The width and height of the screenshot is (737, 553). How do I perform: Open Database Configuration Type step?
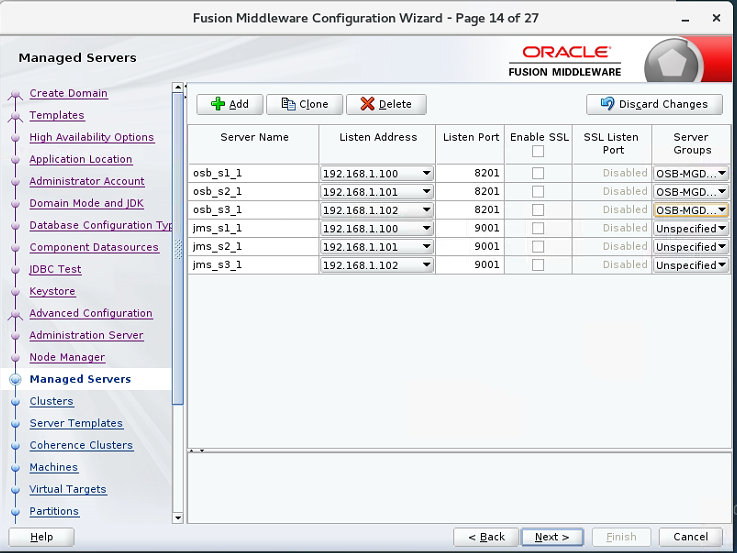[x=101, y=226]
